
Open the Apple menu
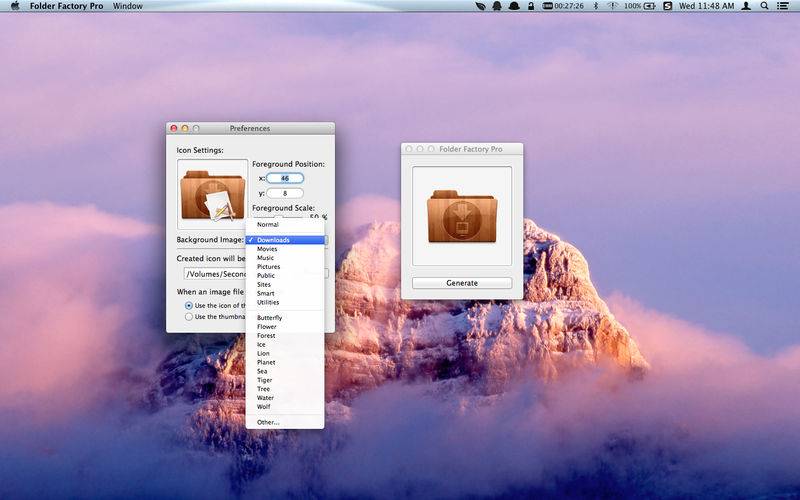pos(15,6)
